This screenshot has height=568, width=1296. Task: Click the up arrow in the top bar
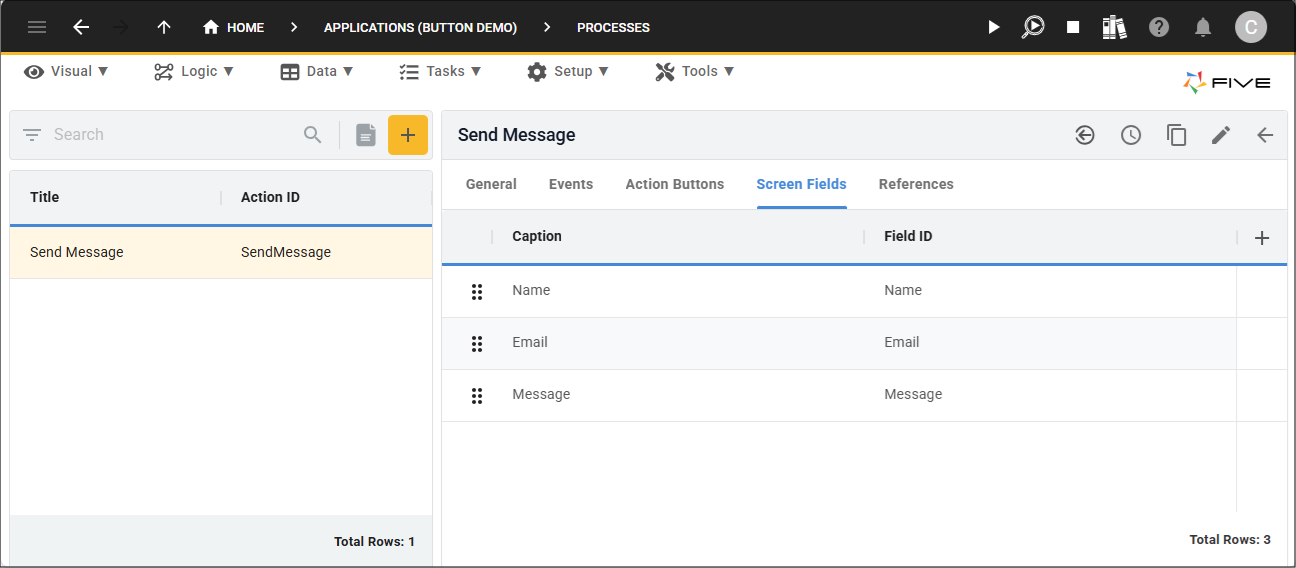[164, 27]
